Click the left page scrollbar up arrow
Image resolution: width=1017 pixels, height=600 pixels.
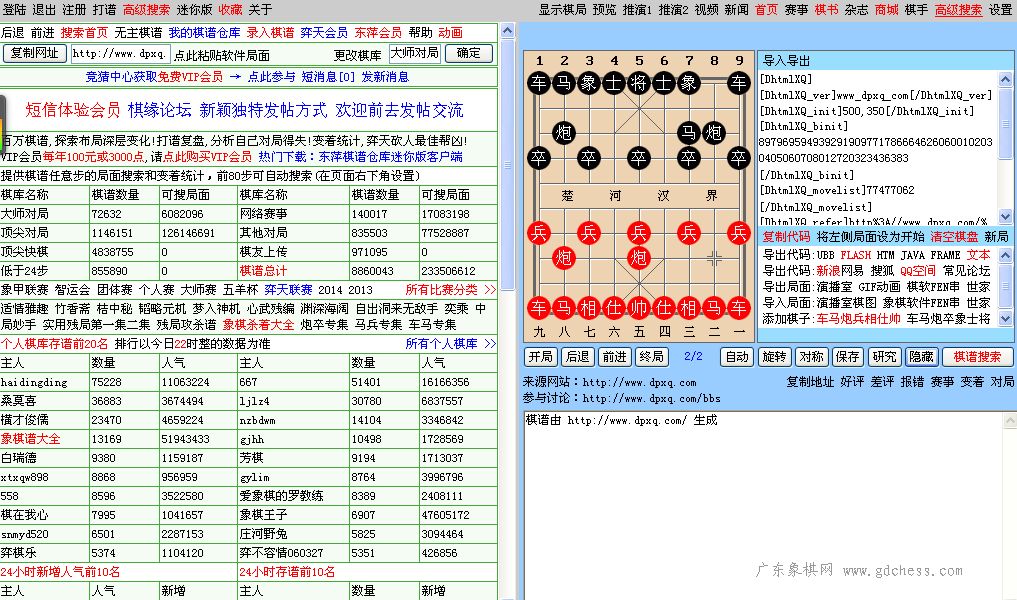click(508, 30)
